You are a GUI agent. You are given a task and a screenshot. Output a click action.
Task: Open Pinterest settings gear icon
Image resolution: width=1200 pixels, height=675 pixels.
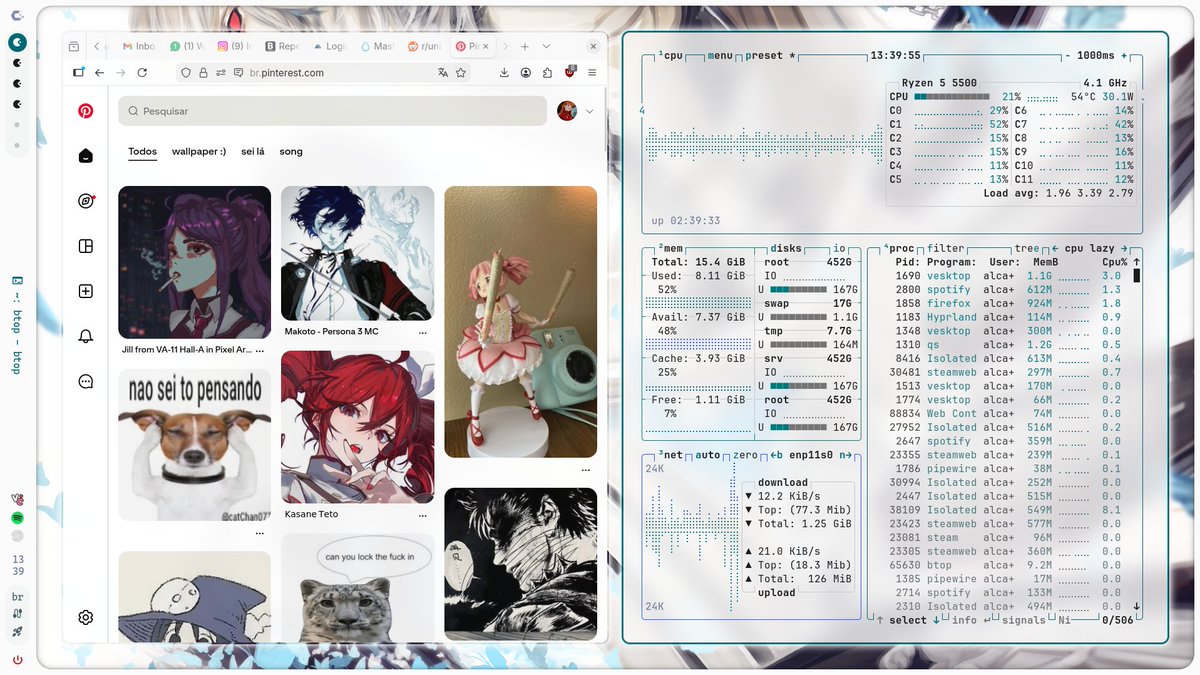point(86,618)
